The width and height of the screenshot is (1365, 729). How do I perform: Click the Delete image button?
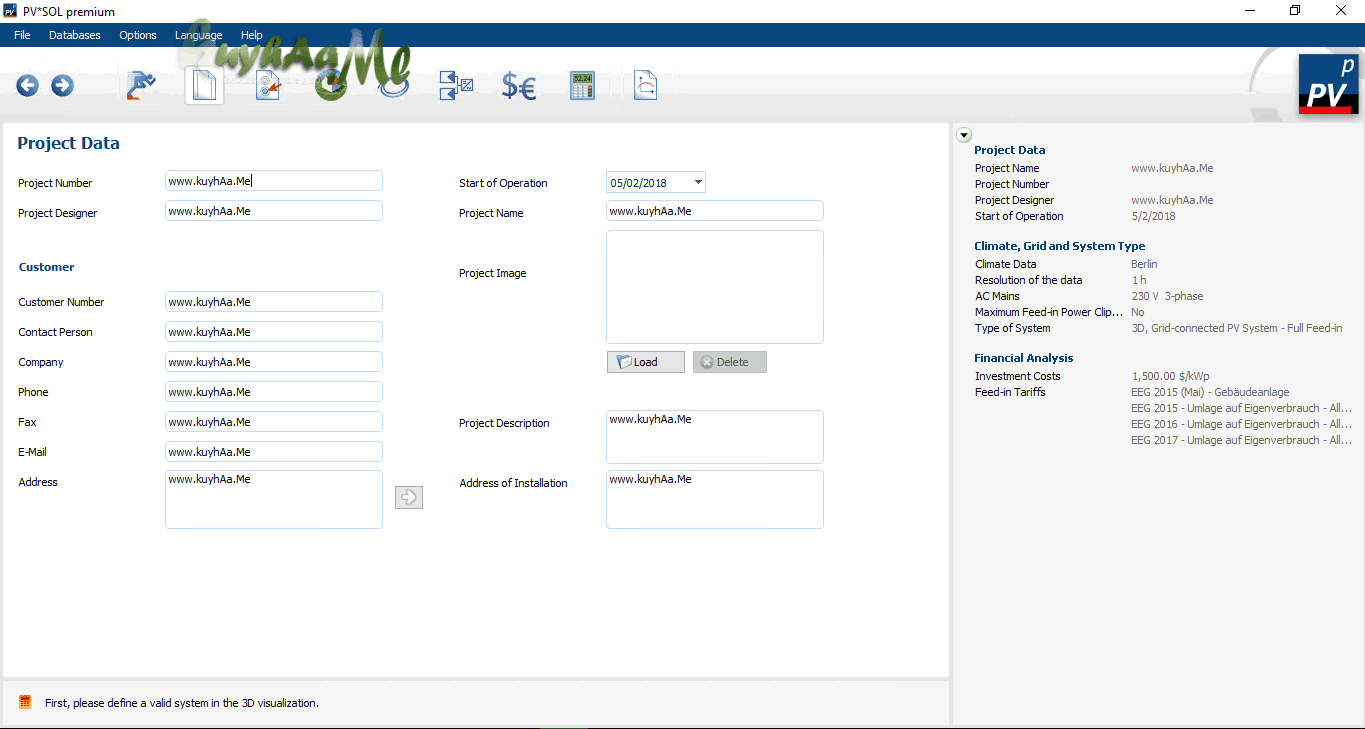730,362
